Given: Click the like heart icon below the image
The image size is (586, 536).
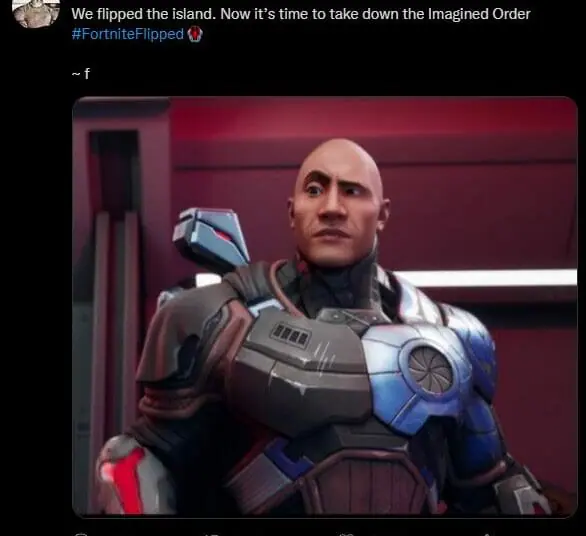Looking at the screenshot, I should (346, 535).
